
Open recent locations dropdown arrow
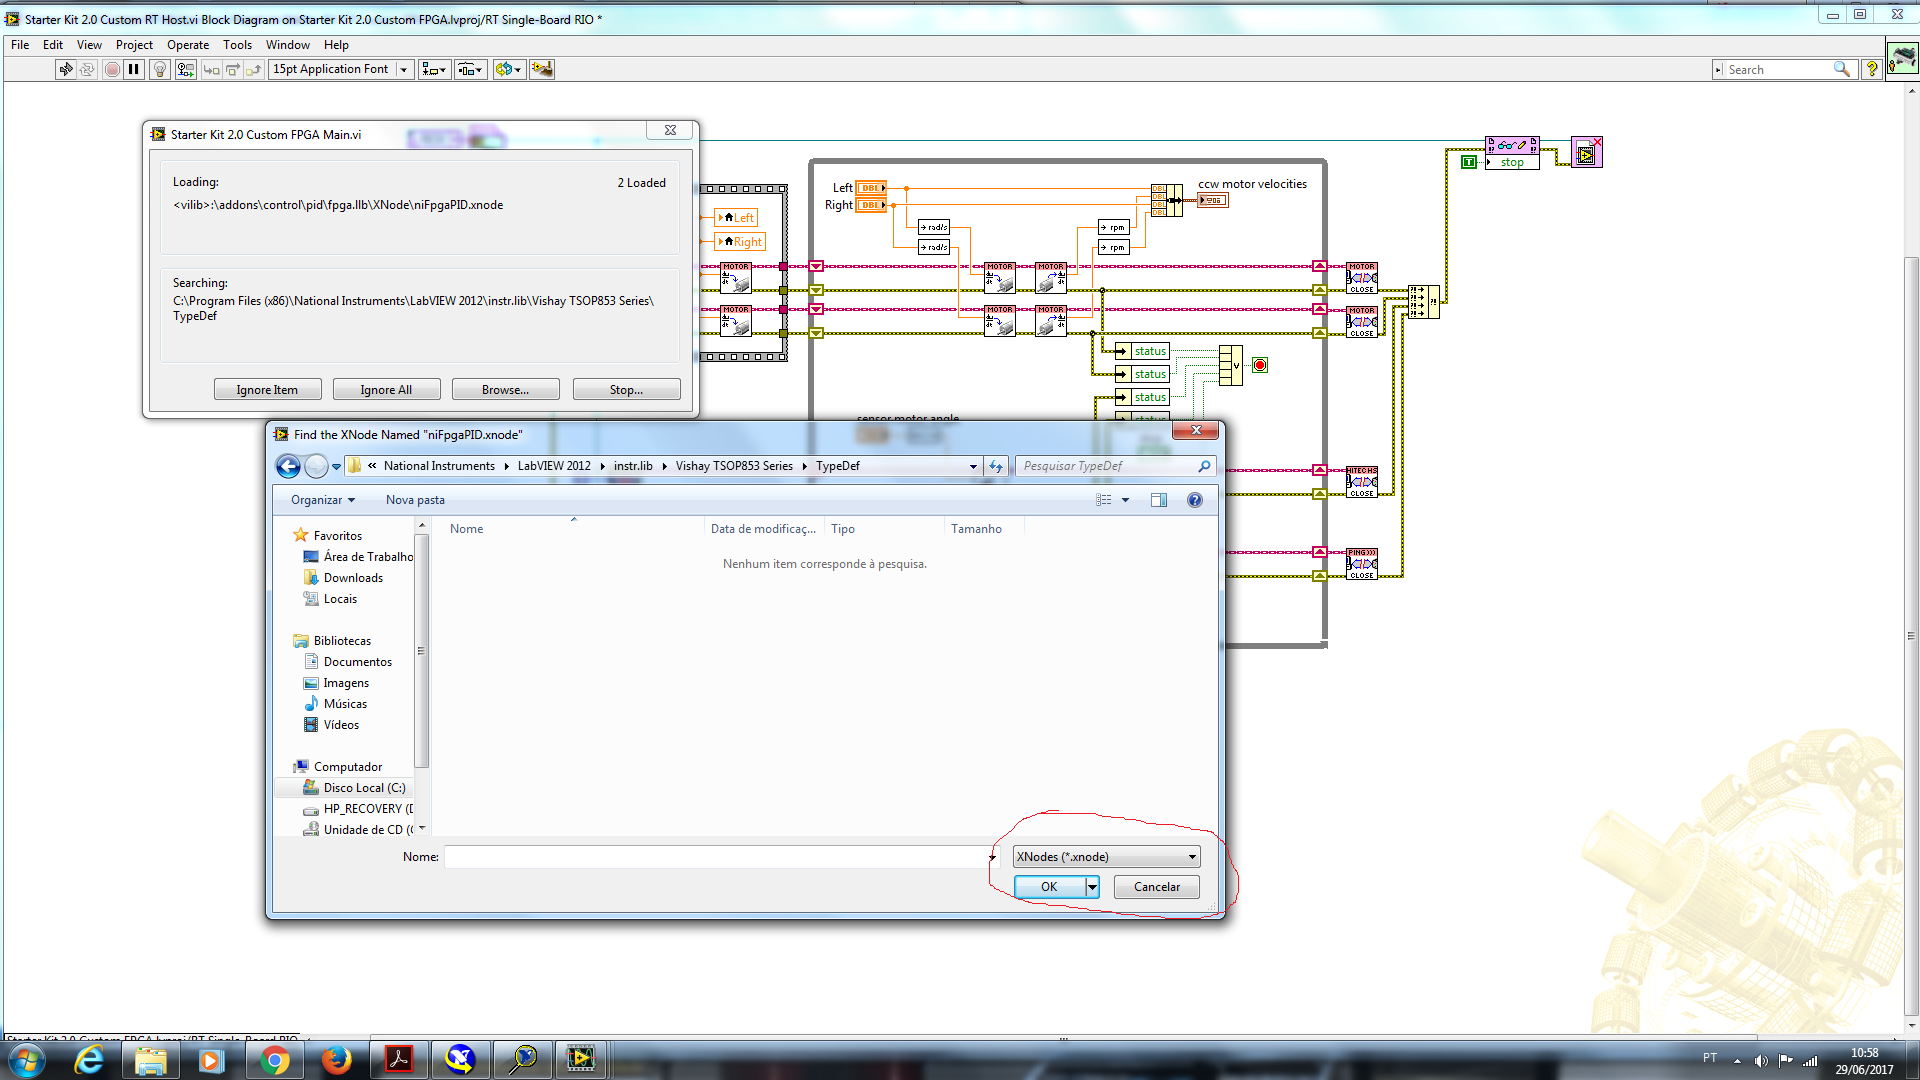pos(337,467)
